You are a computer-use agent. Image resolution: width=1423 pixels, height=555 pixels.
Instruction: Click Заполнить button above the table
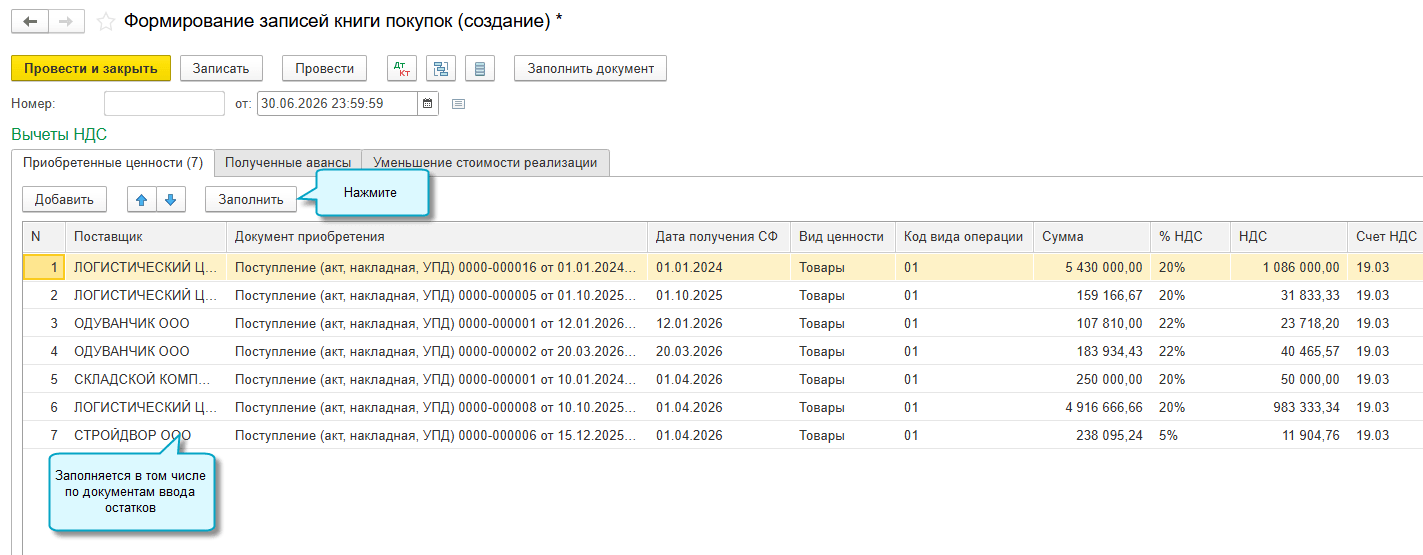(x=251, y=199)
